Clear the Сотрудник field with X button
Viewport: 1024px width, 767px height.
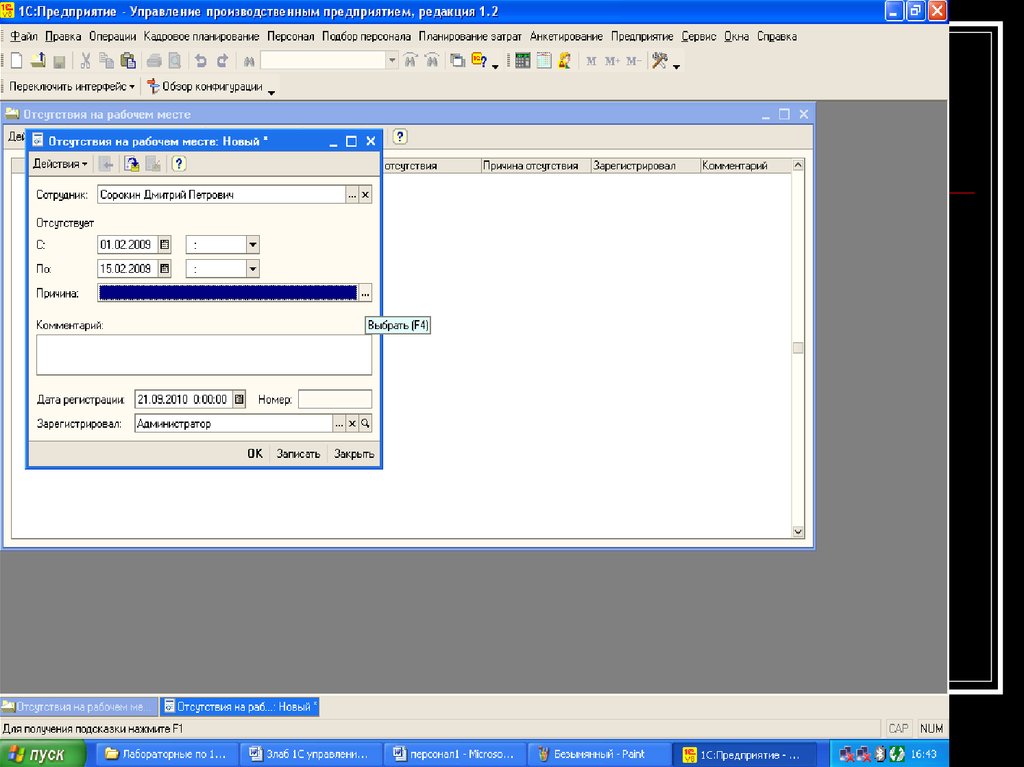(365, 196)
